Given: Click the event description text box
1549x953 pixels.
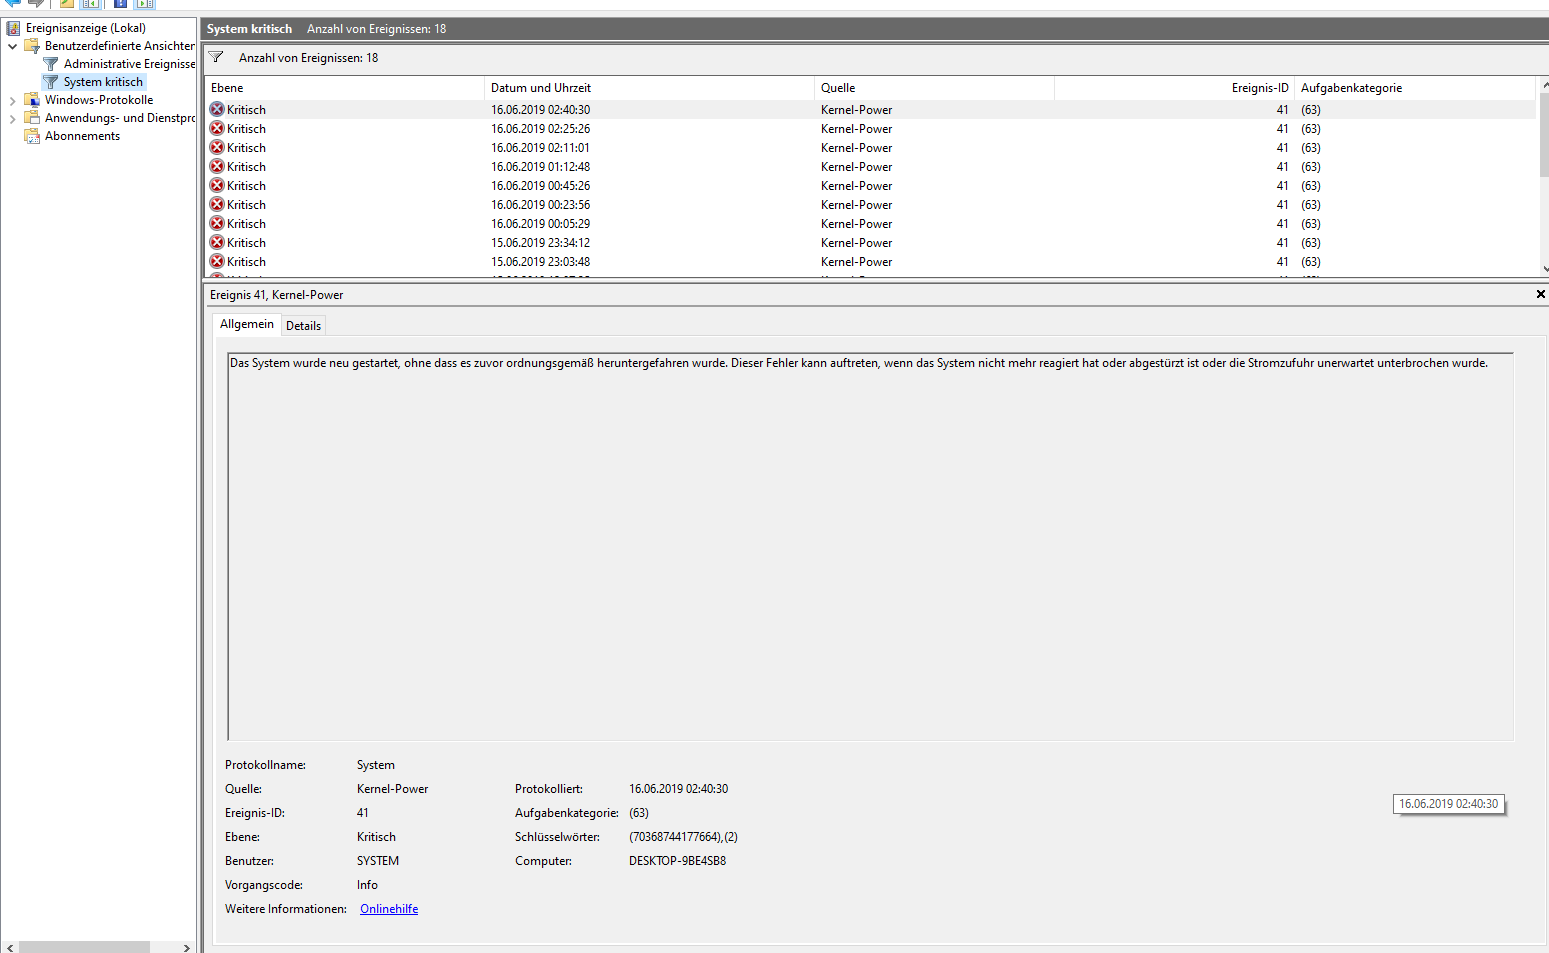Looking at the screenshot, I should (870, 546).
